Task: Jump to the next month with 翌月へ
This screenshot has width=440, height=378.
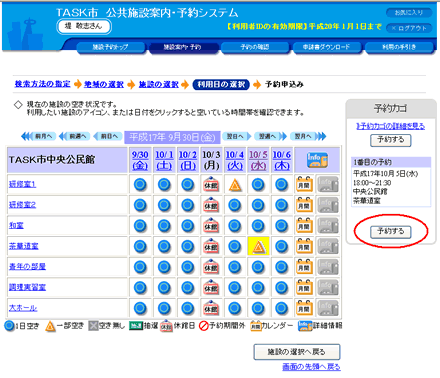Action: point(308,136)
